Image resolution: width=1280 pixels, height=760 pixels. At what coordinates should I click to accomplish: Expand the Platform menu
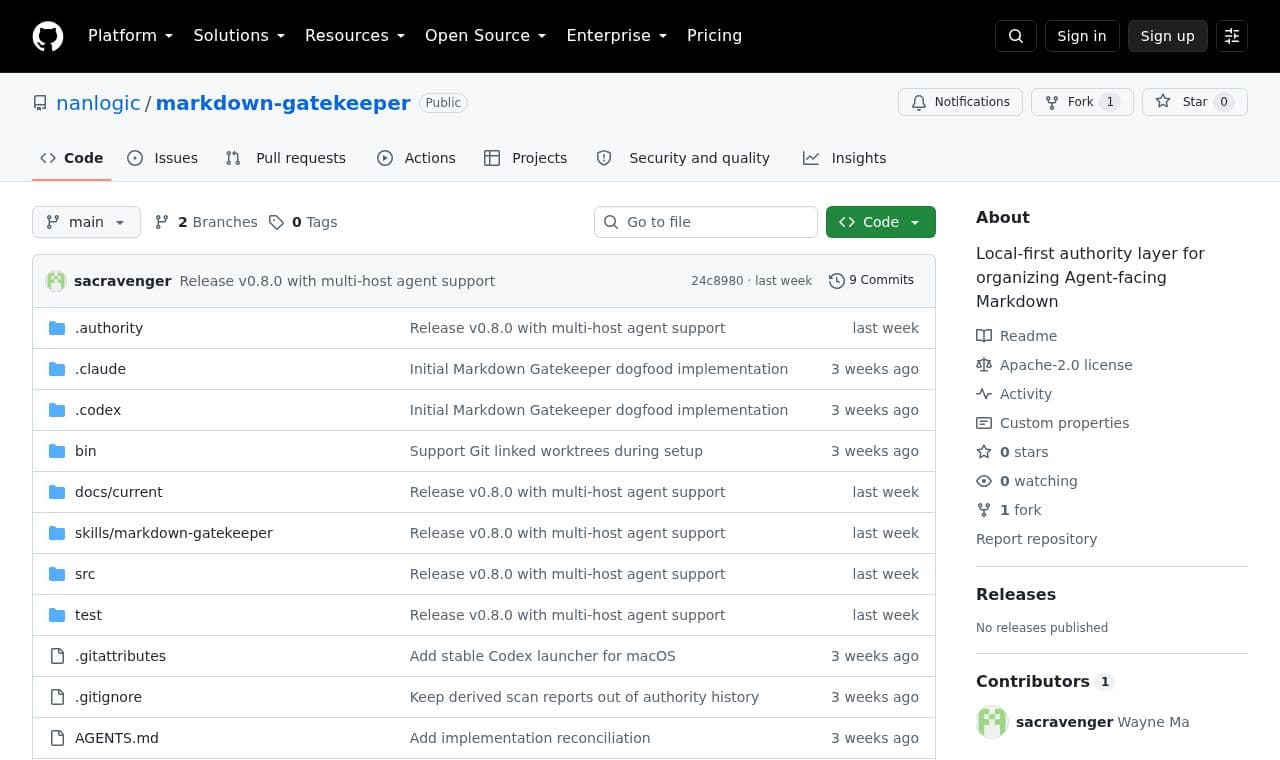click(x=130, y=36)
